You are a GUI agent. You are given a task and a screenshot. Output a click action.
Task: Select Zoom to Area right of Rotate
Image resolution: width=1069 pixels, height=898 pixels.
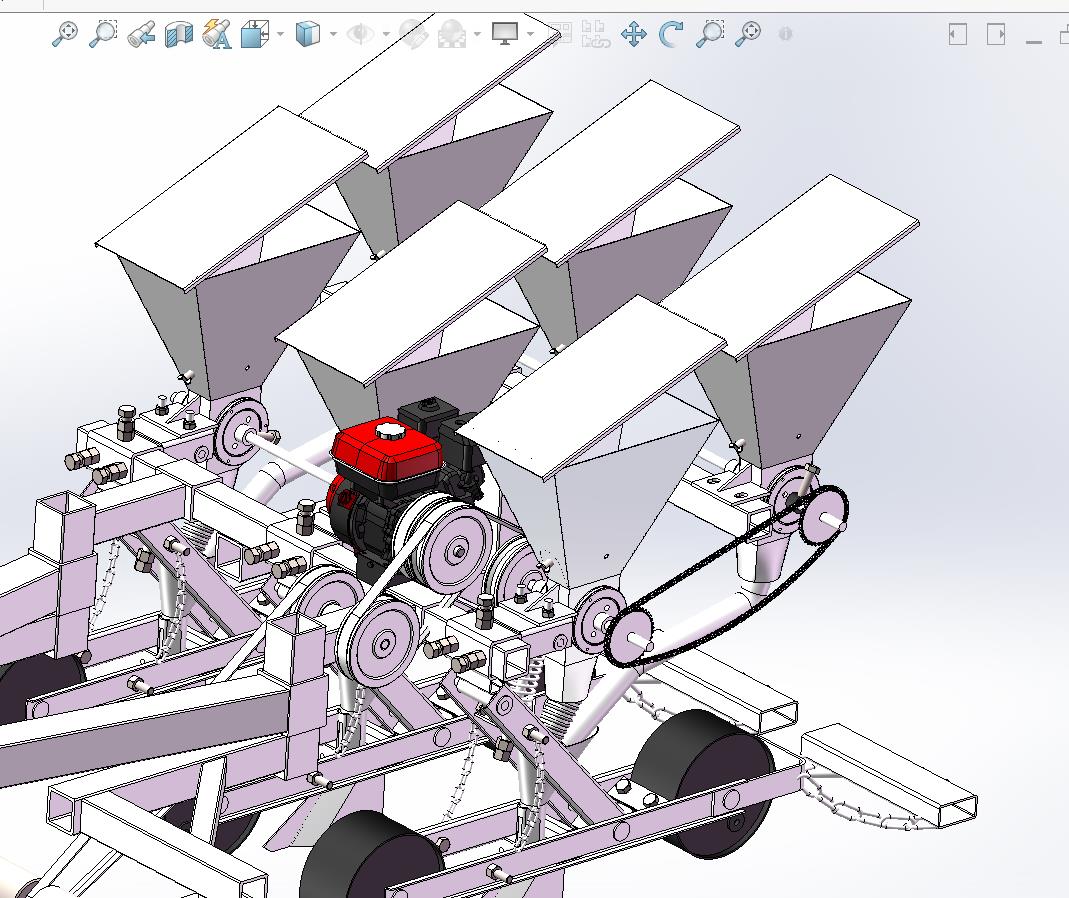tap(710, 33)
